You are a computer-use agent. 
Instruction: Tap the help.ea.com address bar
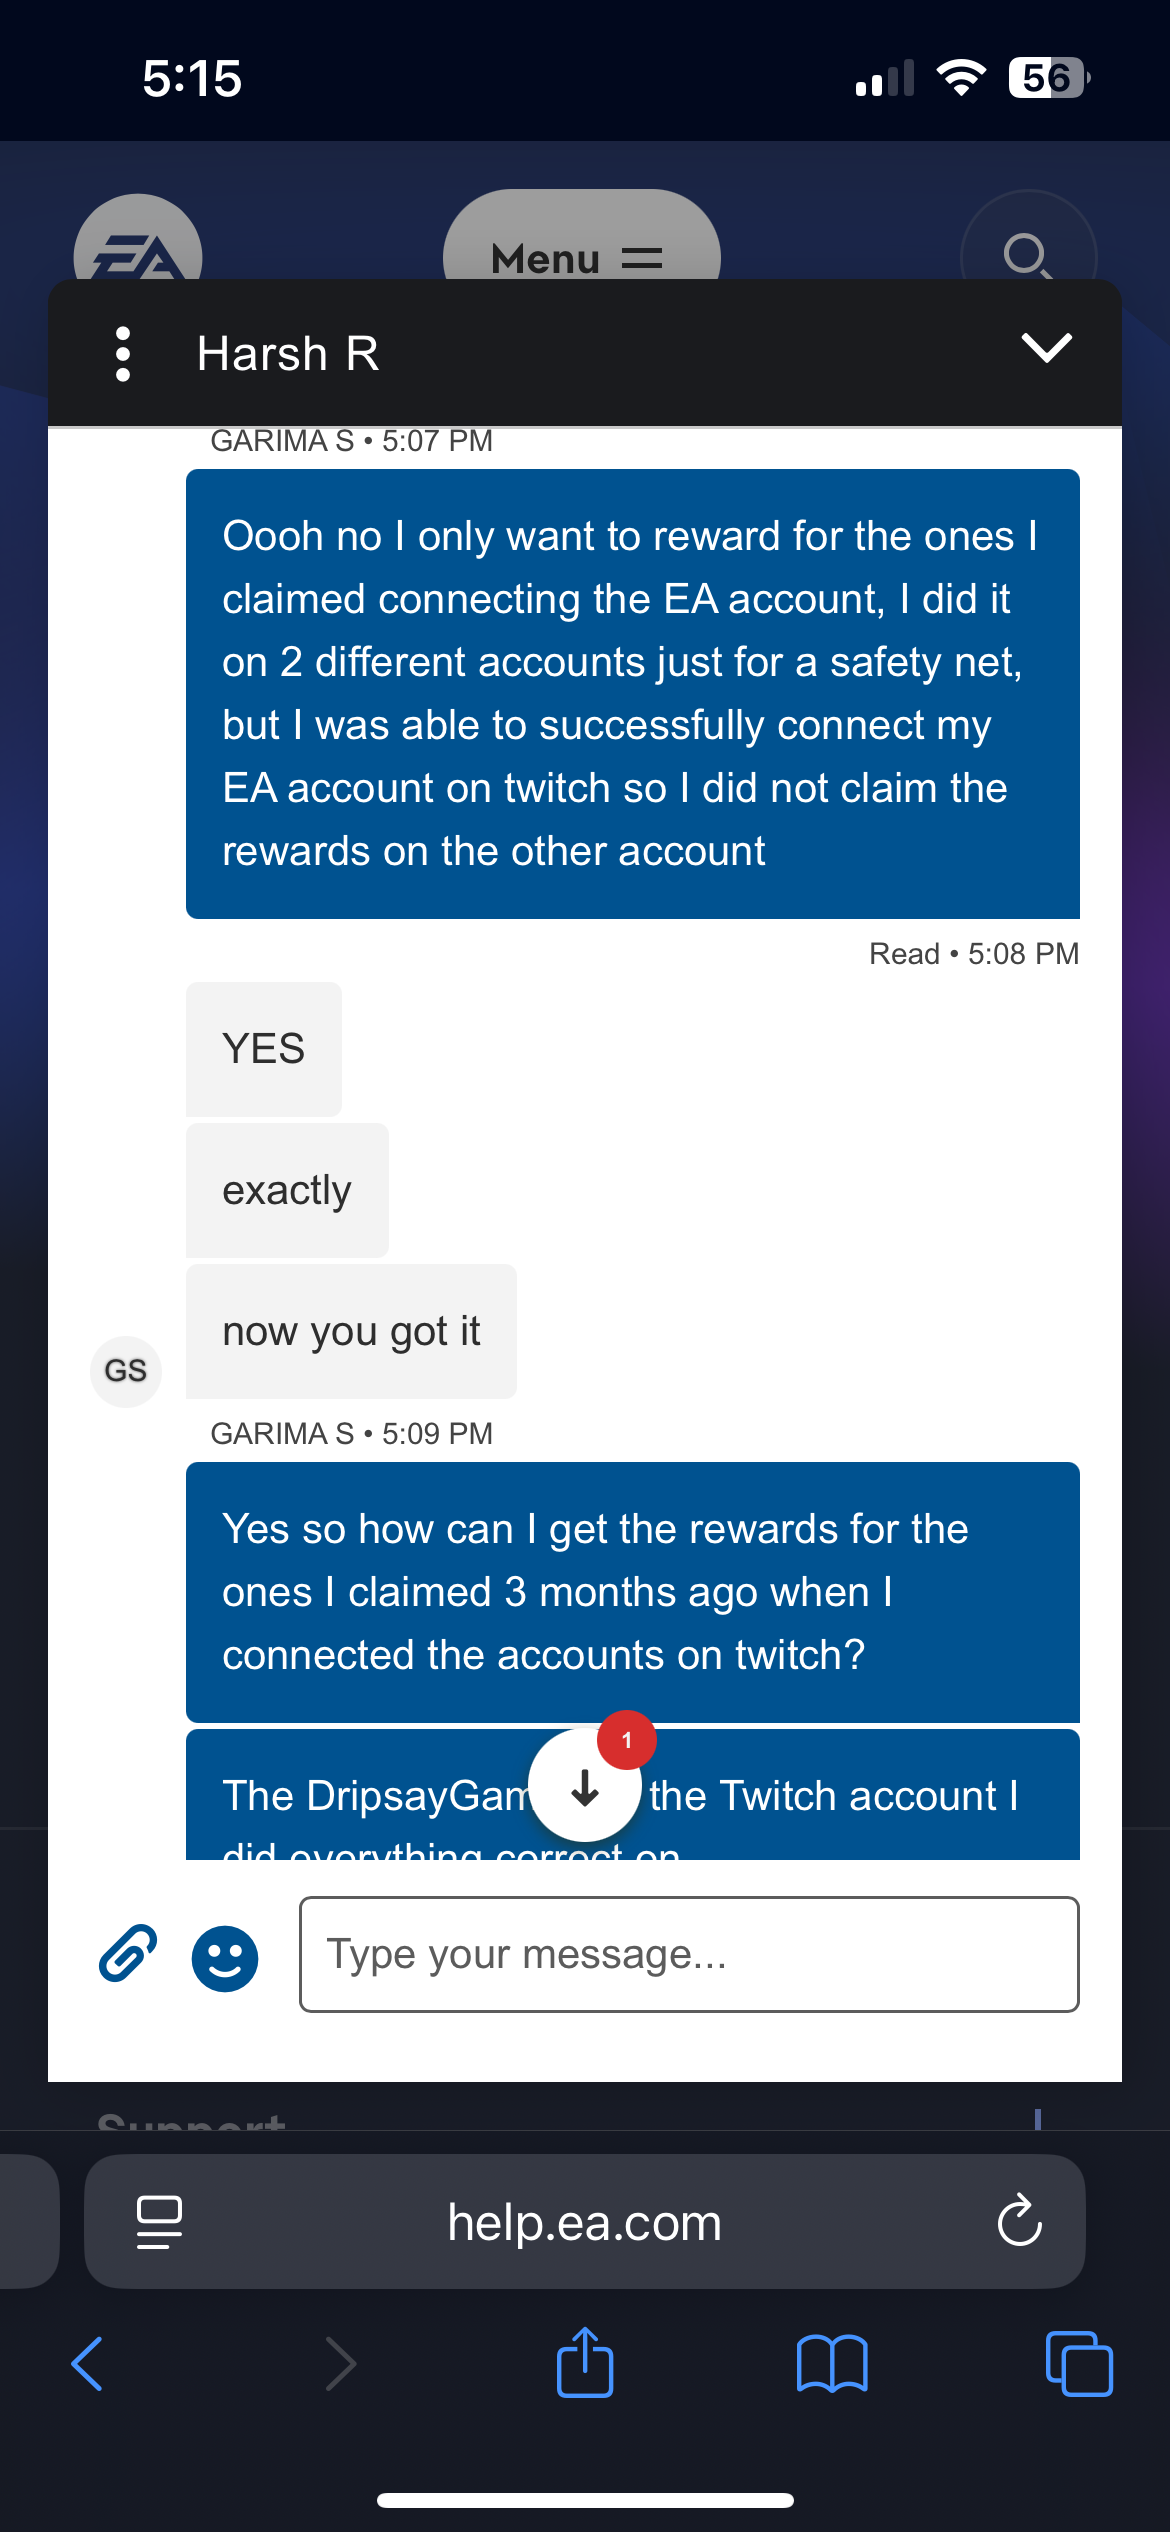(584, 2221)
